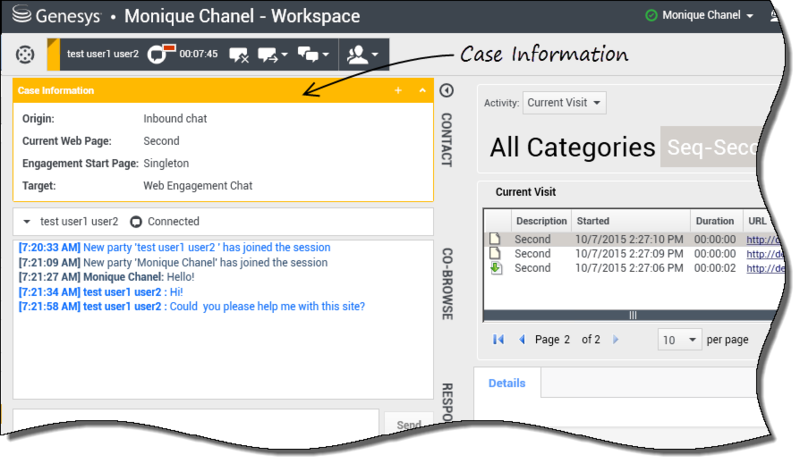Sort by the URL column header
This screenshot has height=464, width=800.
pos(757,221)
